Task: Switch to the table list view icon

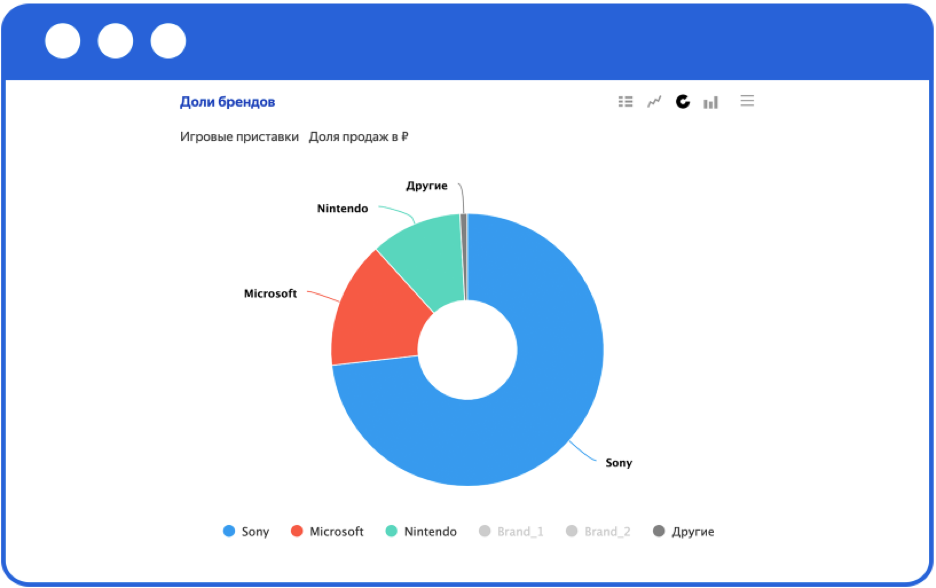Action: point(625,101)
